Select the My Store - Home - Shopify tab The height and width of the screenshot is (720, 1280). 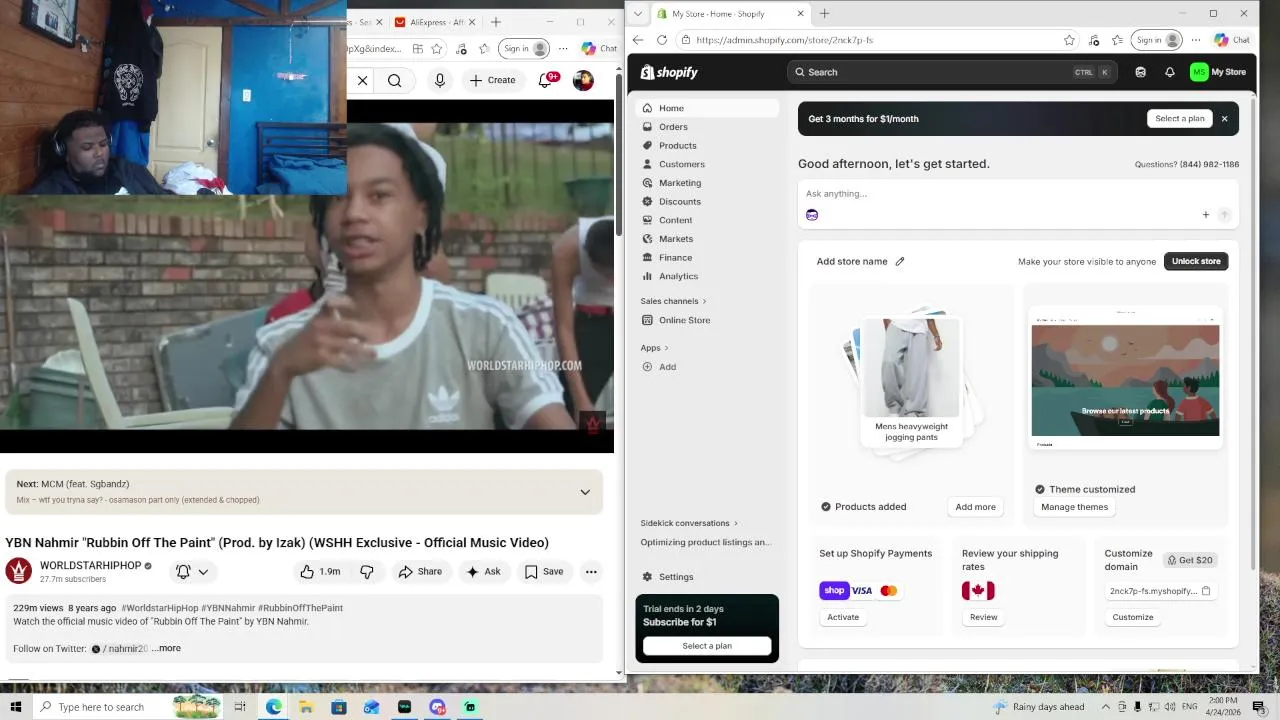[x=731, y=13]
